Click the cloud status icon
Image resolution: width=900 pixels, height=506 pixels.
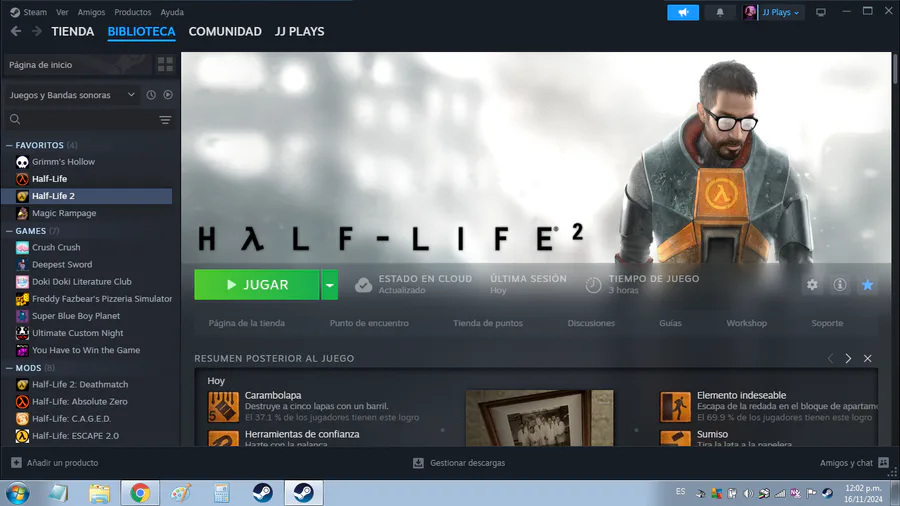tap(363, 285)
